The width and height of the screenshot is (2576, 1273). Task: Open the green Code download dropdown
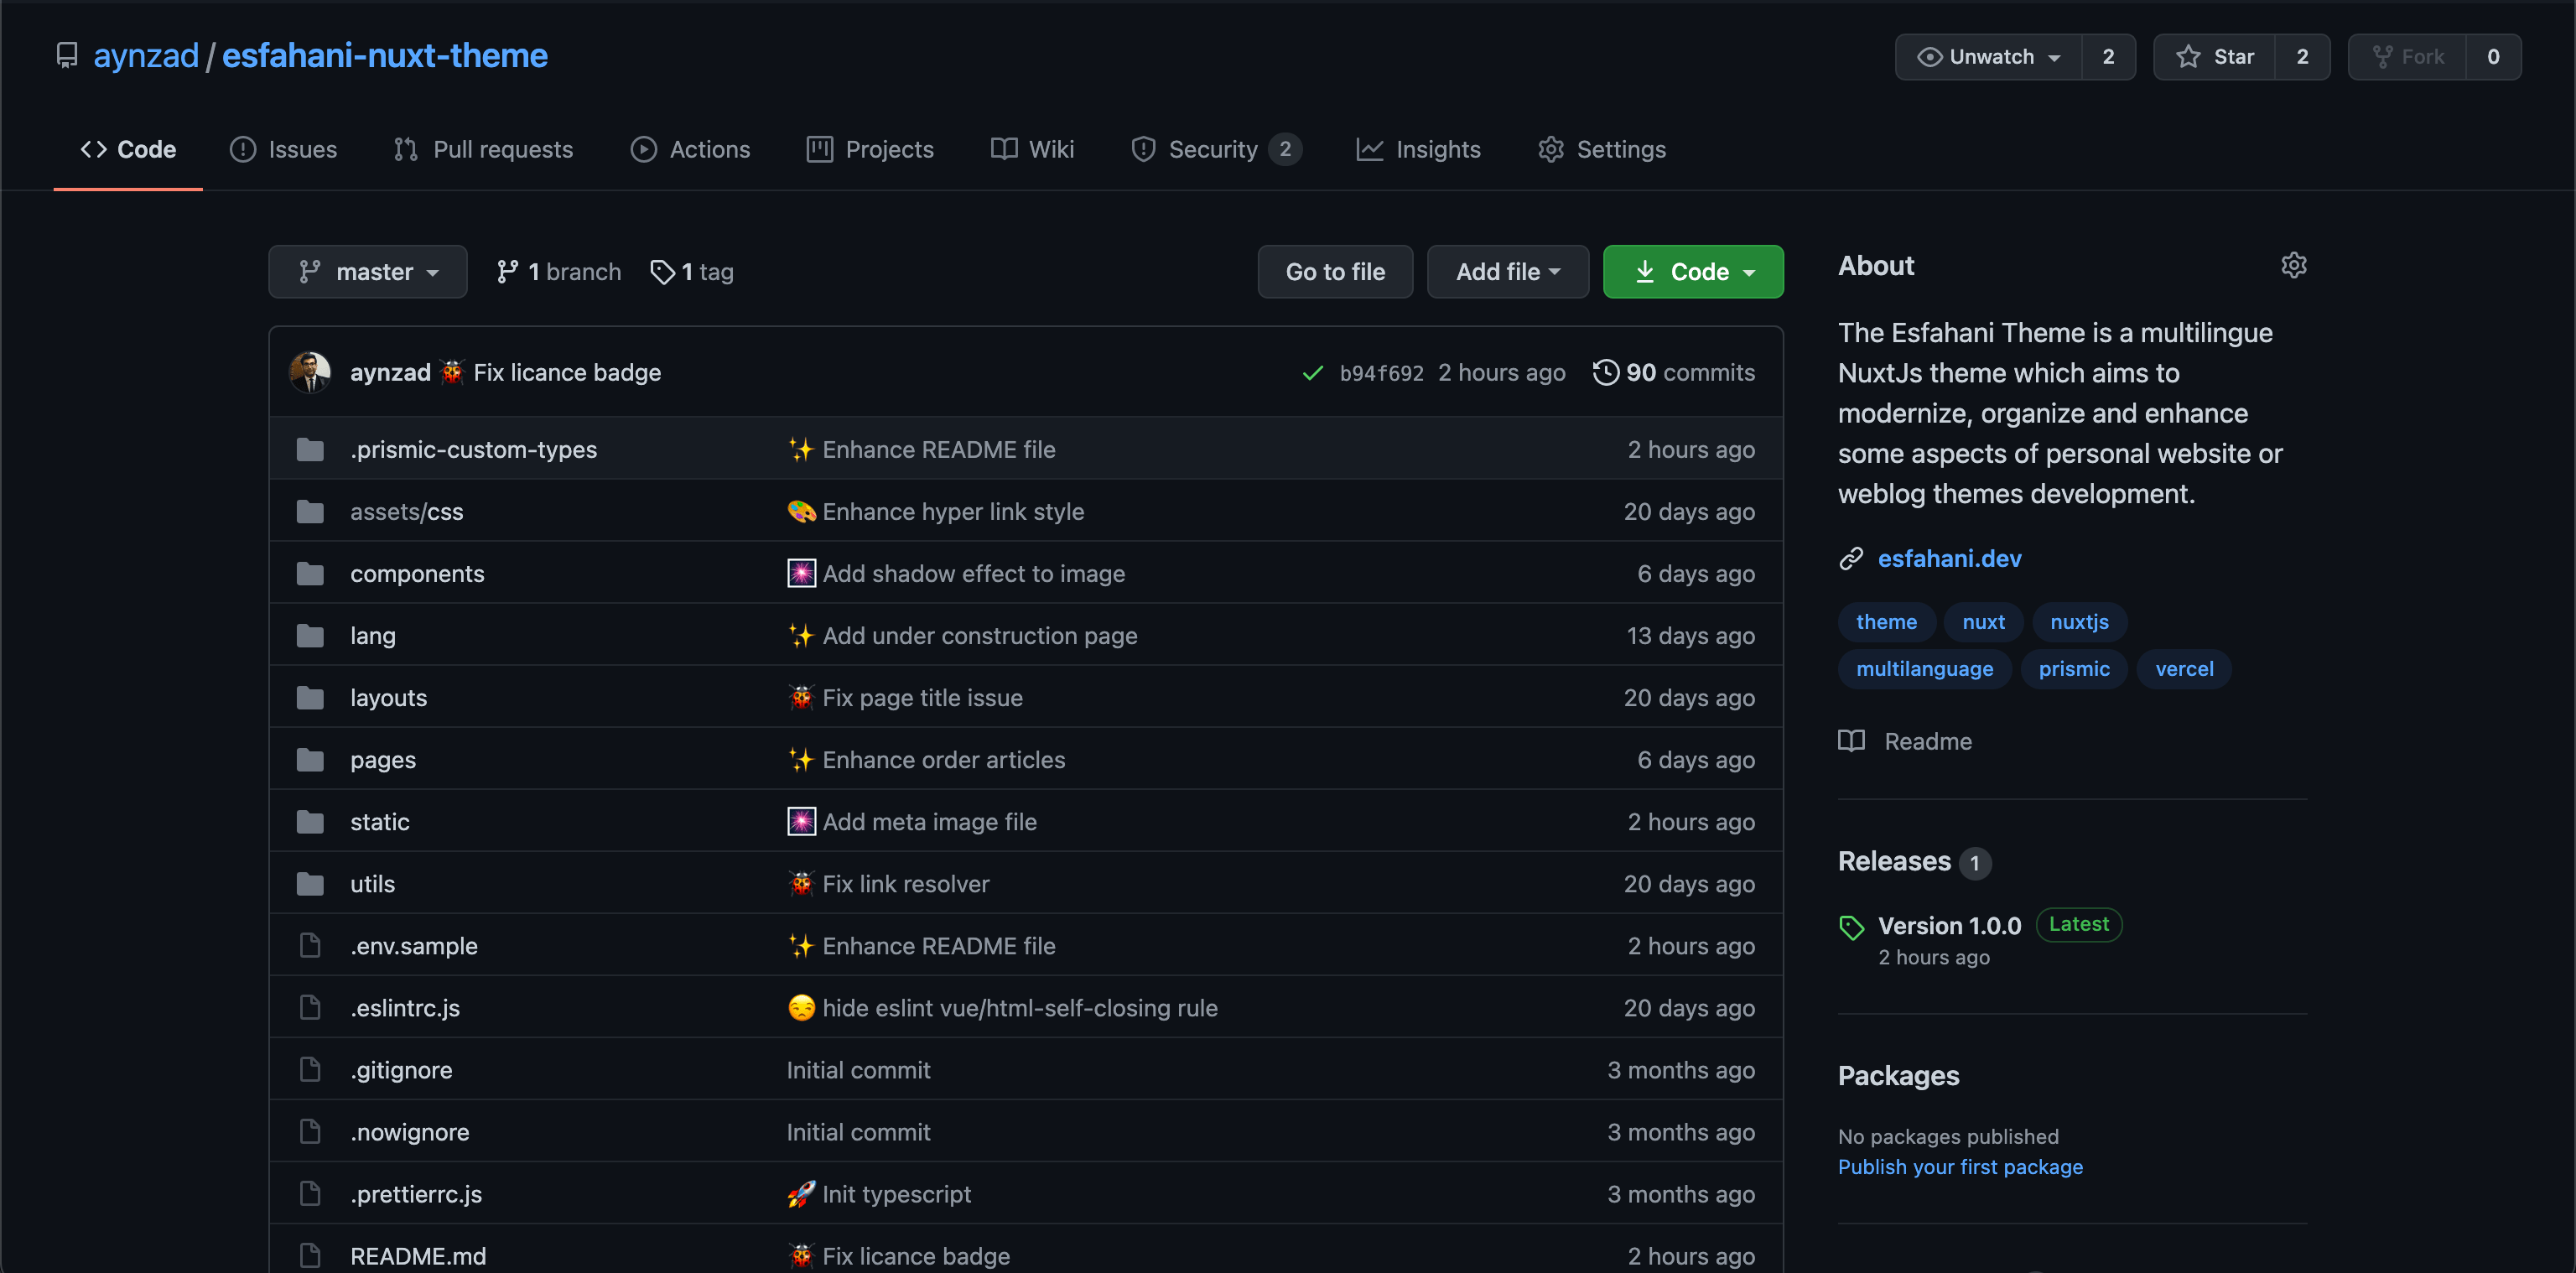point(1693,272)
